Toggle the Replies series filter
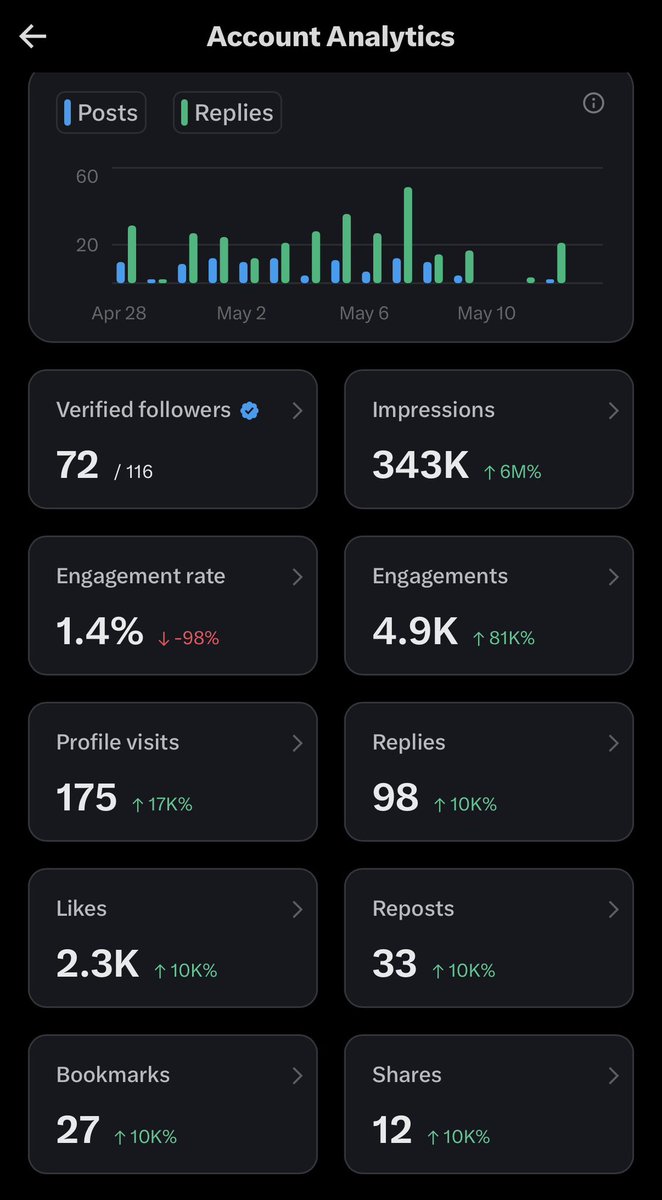The height and width of the screenshot is (1200, 662). coord(227,113)
